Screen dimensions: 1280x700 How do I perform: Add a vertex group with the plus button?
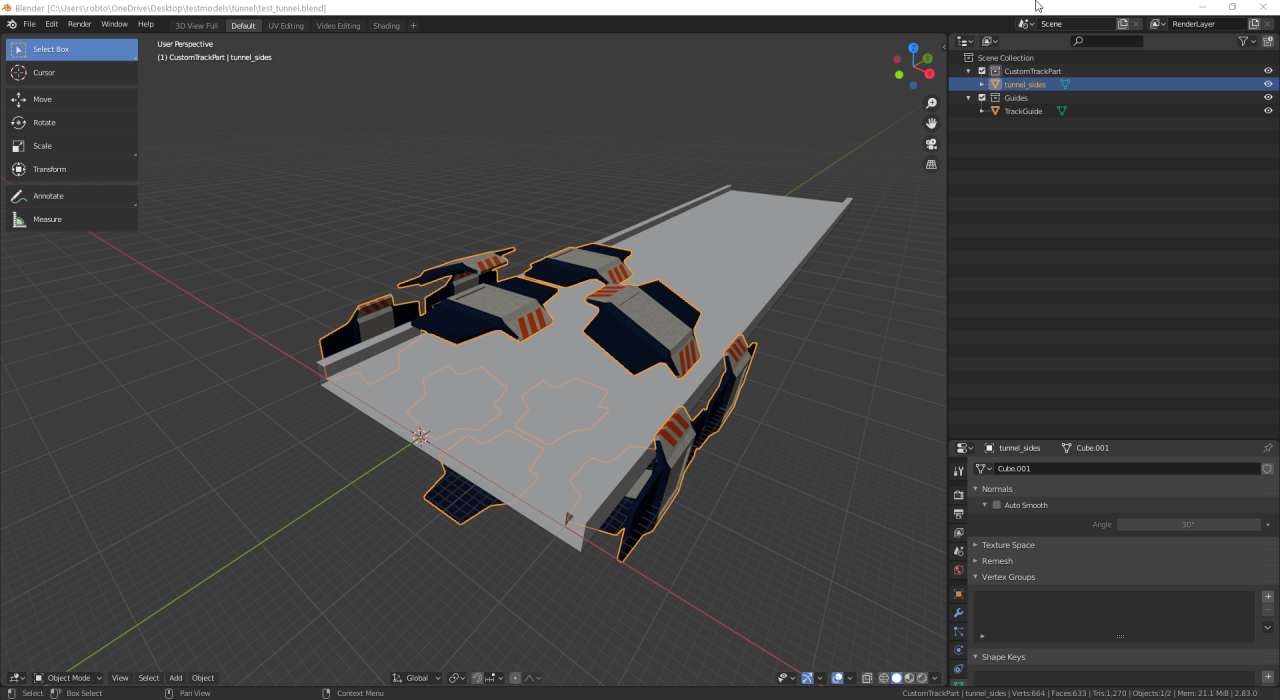(x=1268, y=597)
